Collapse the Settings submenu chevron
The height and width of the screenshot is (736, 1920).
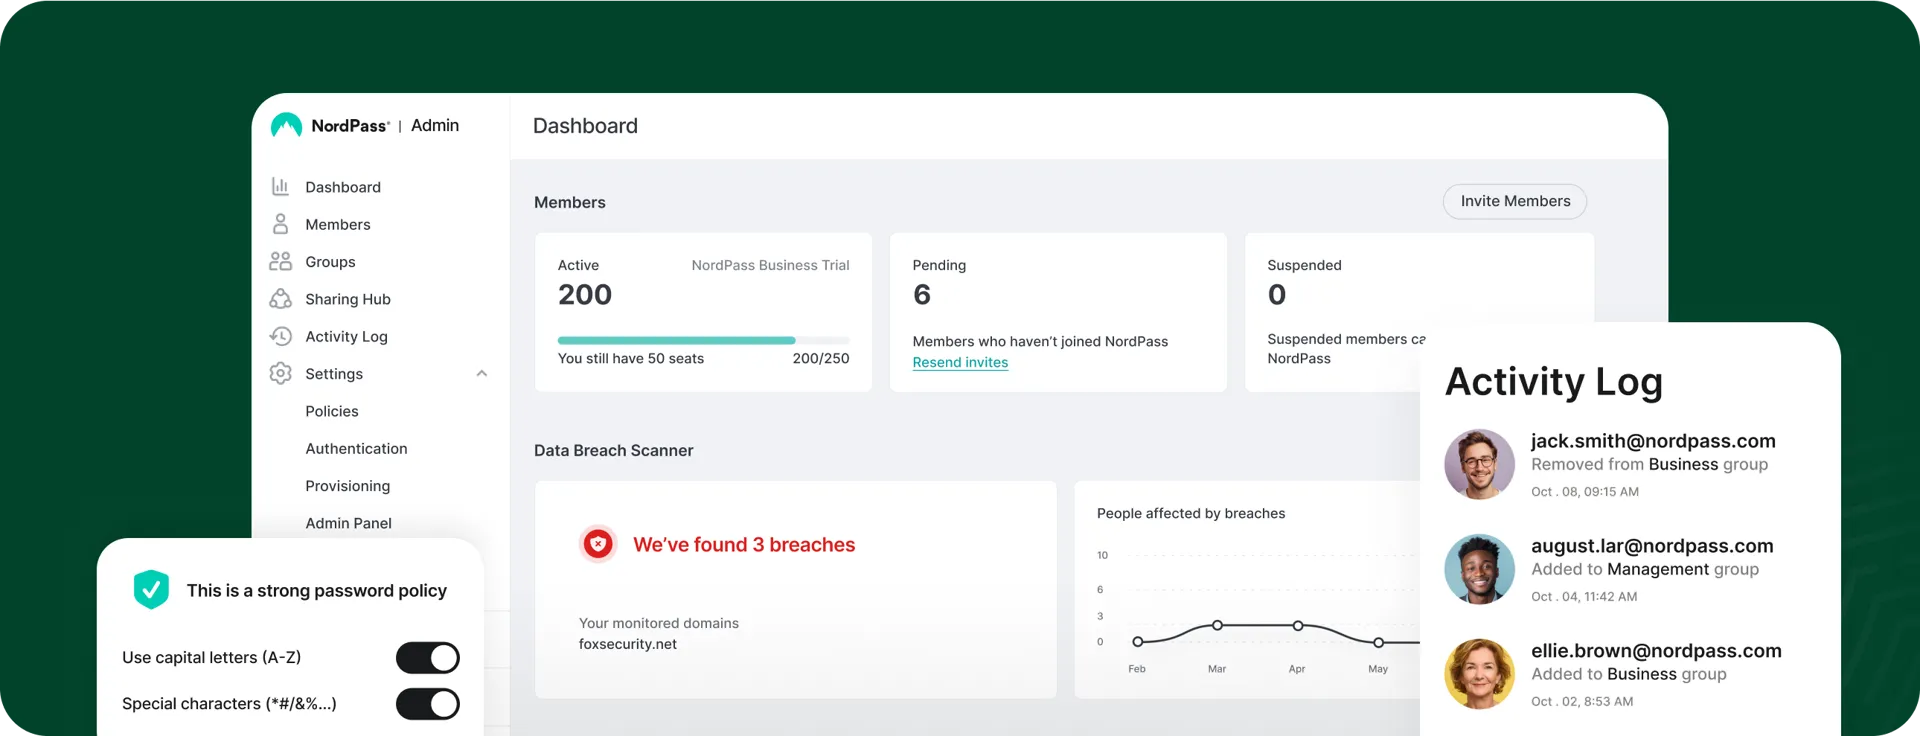(x=482, y=373)
